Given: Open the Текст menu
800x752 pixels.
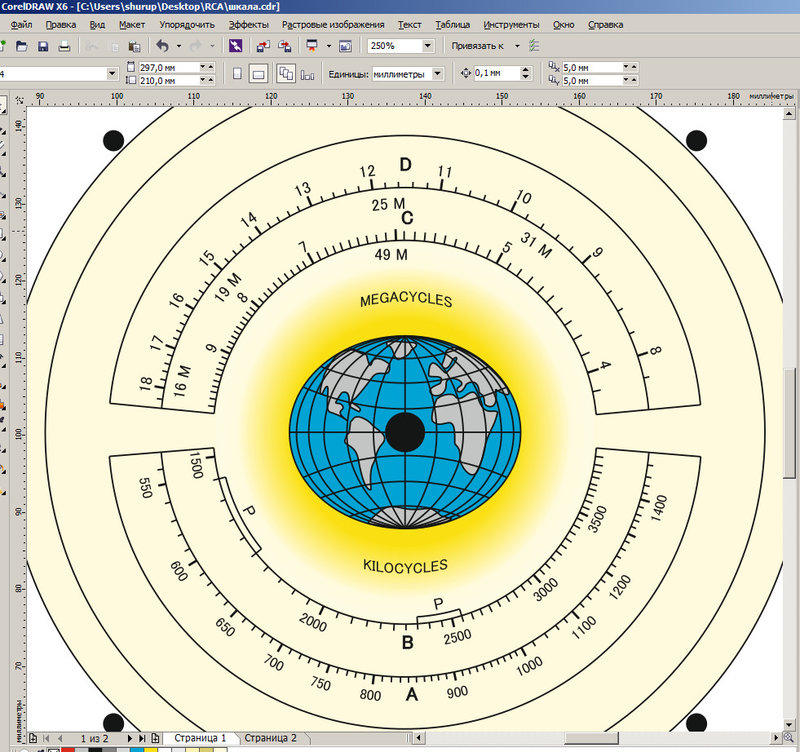Looking at the screenshot, I should tap(409, 24).
